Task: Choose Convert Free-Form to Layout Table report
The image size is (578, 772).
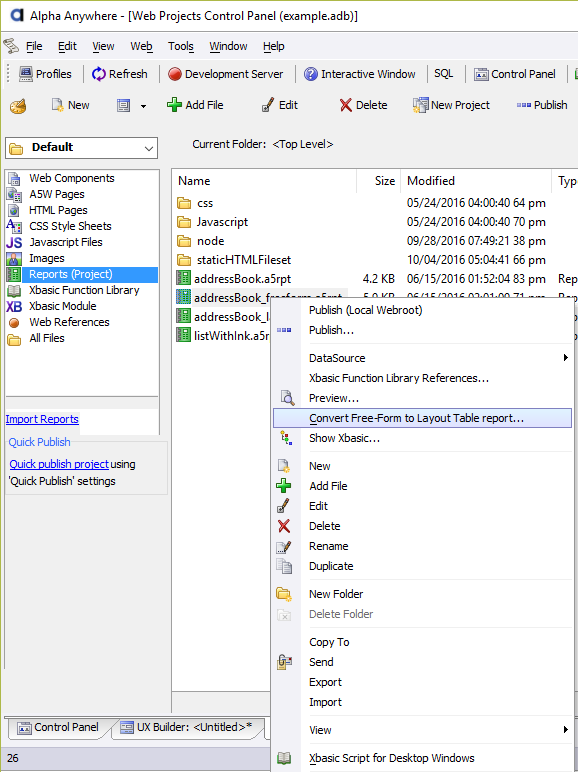Action: click(x=422, y=418)
